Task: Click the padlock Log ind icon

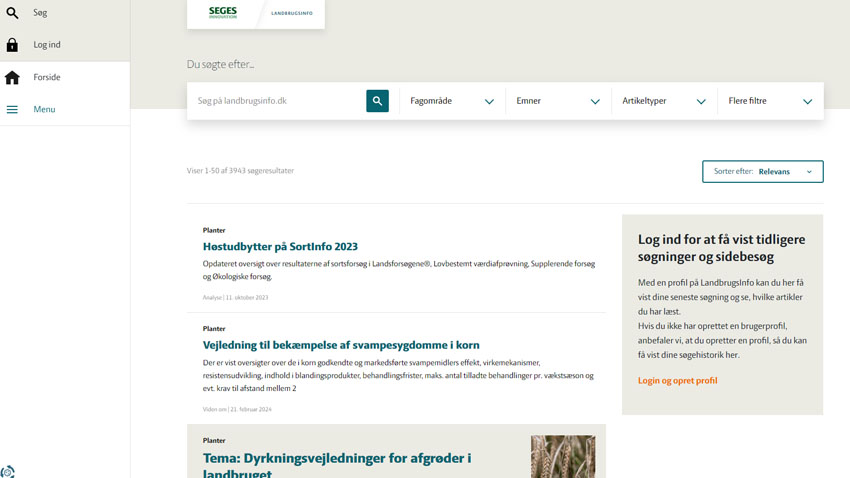Action: 12,45
